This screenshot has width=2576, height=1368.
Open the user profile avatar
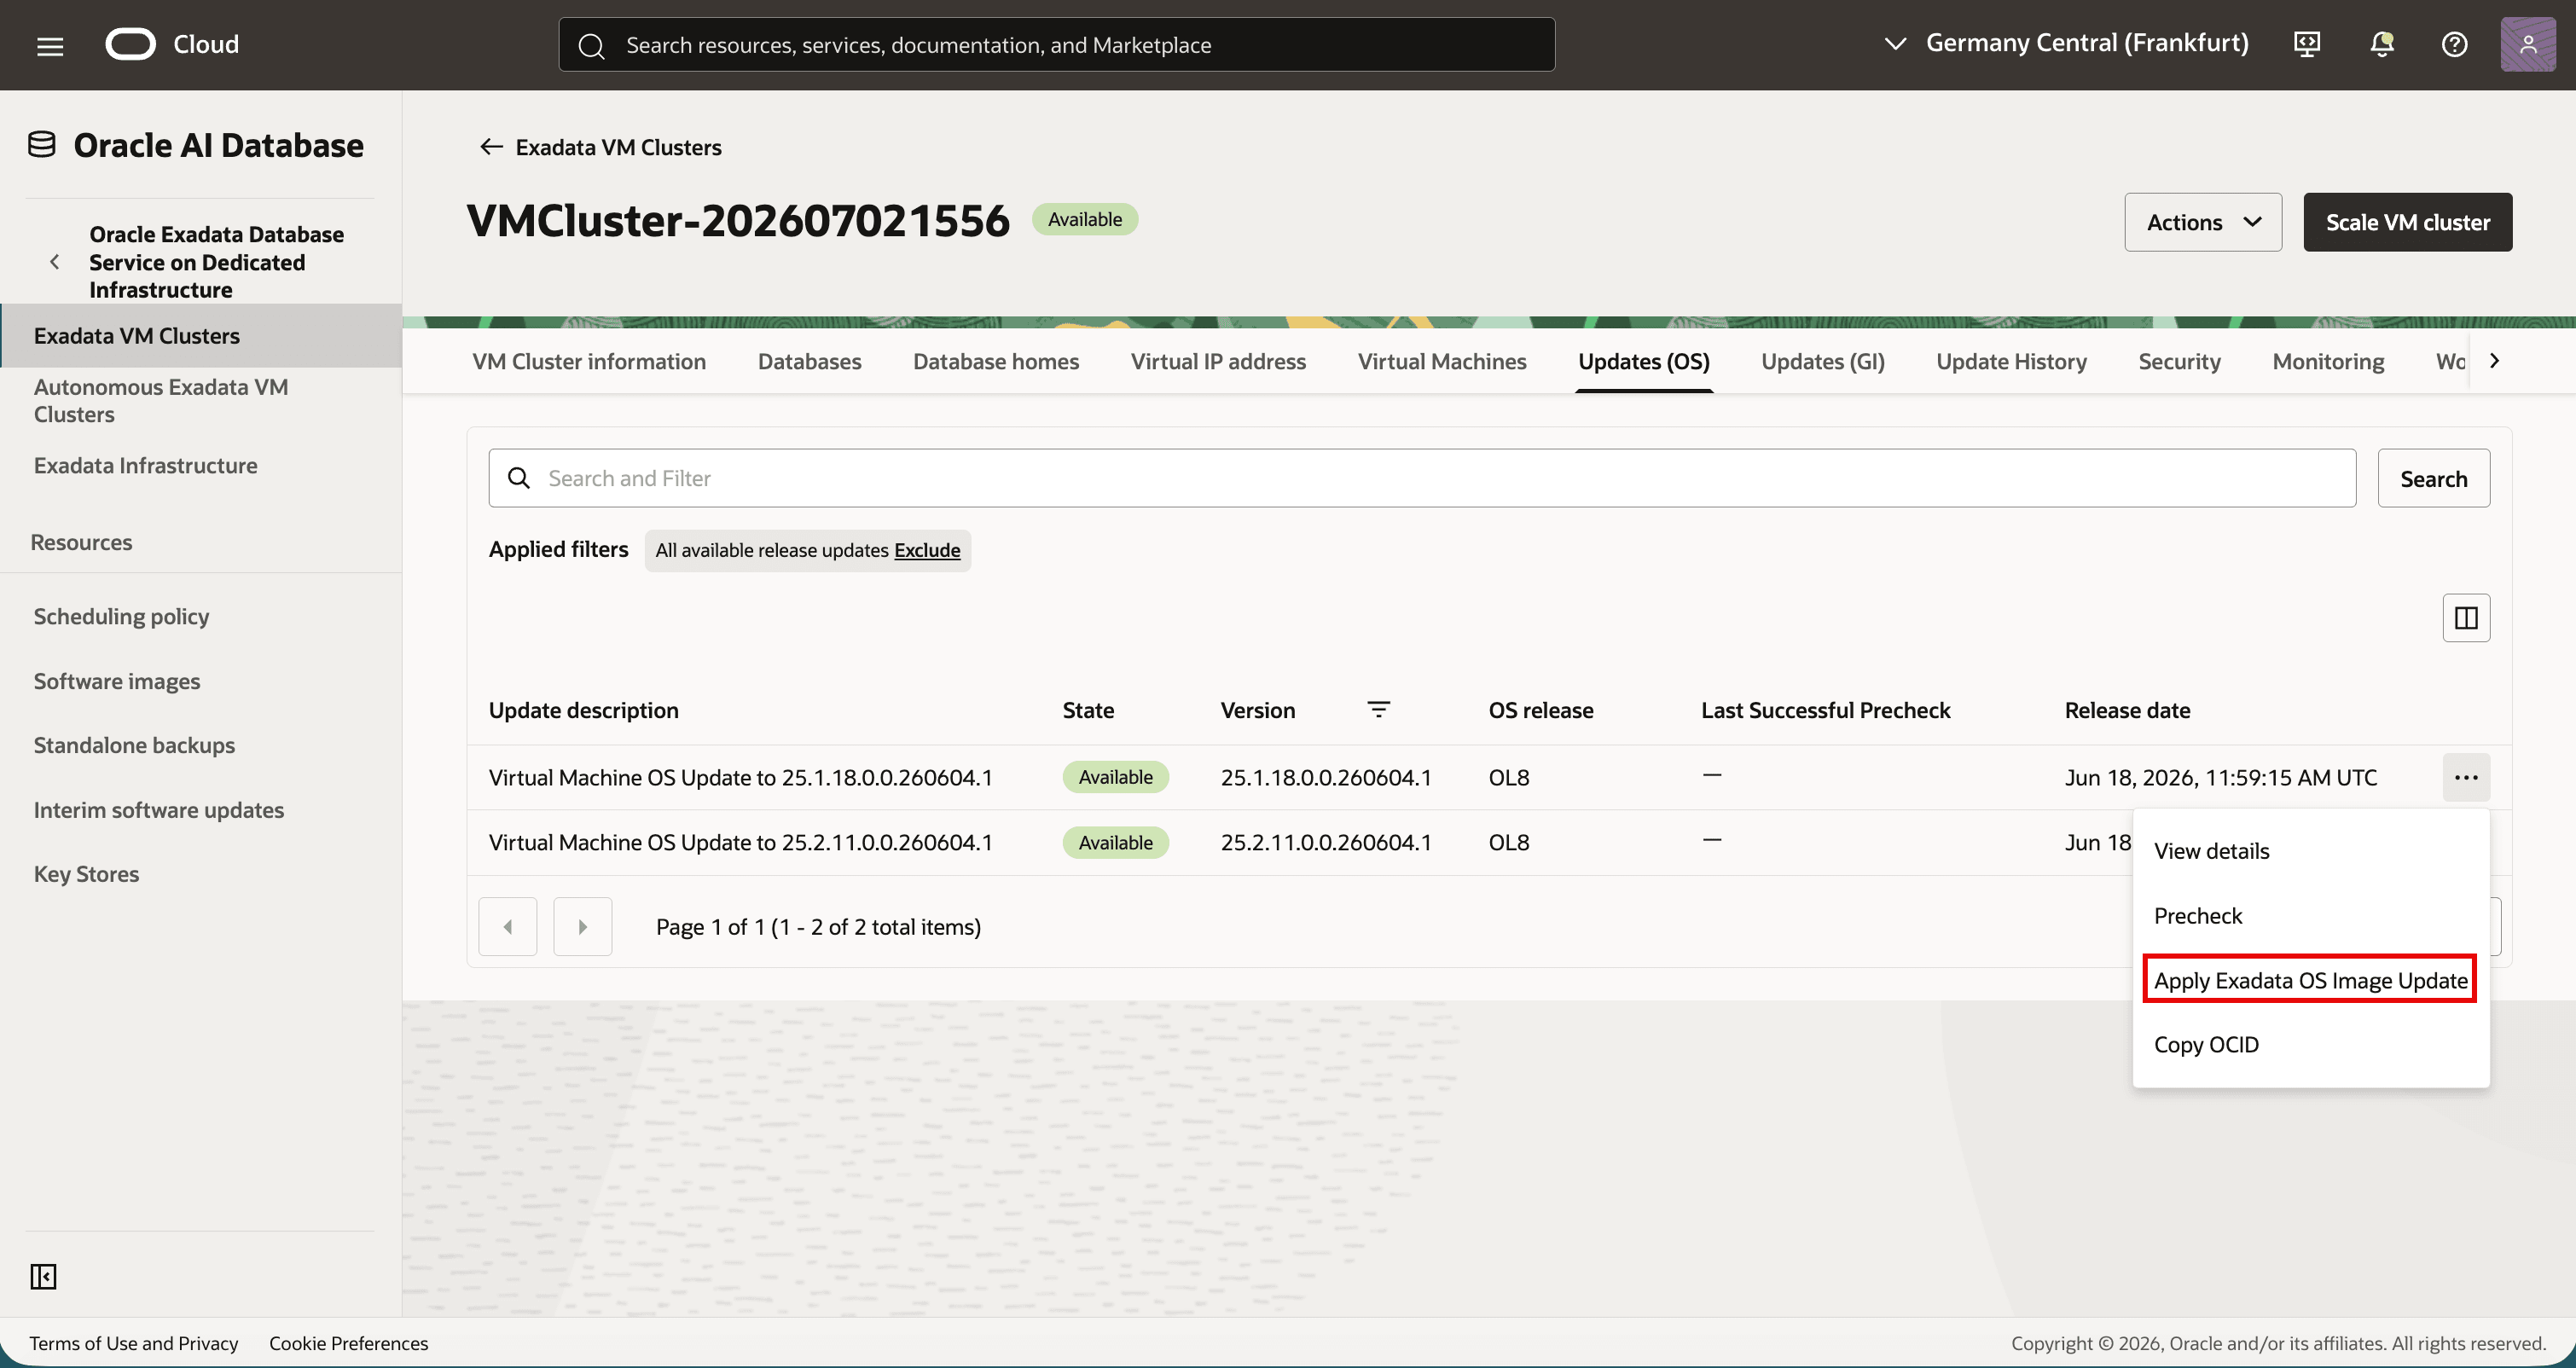(2527, 44)
